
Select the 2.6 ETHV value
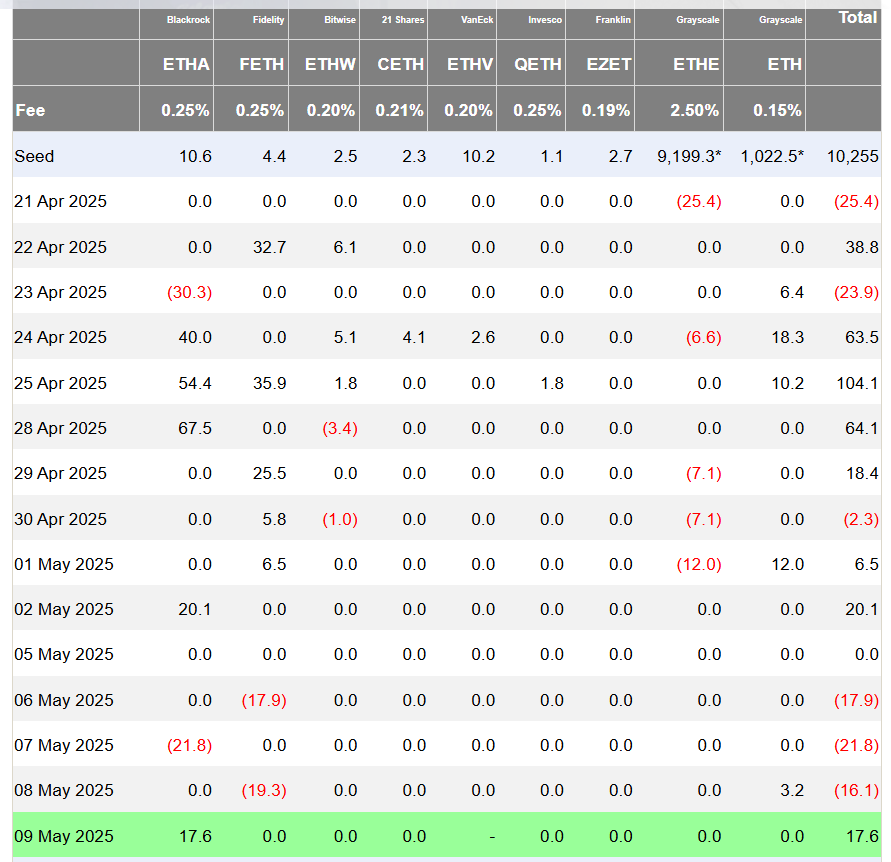[x=483, y=338]
